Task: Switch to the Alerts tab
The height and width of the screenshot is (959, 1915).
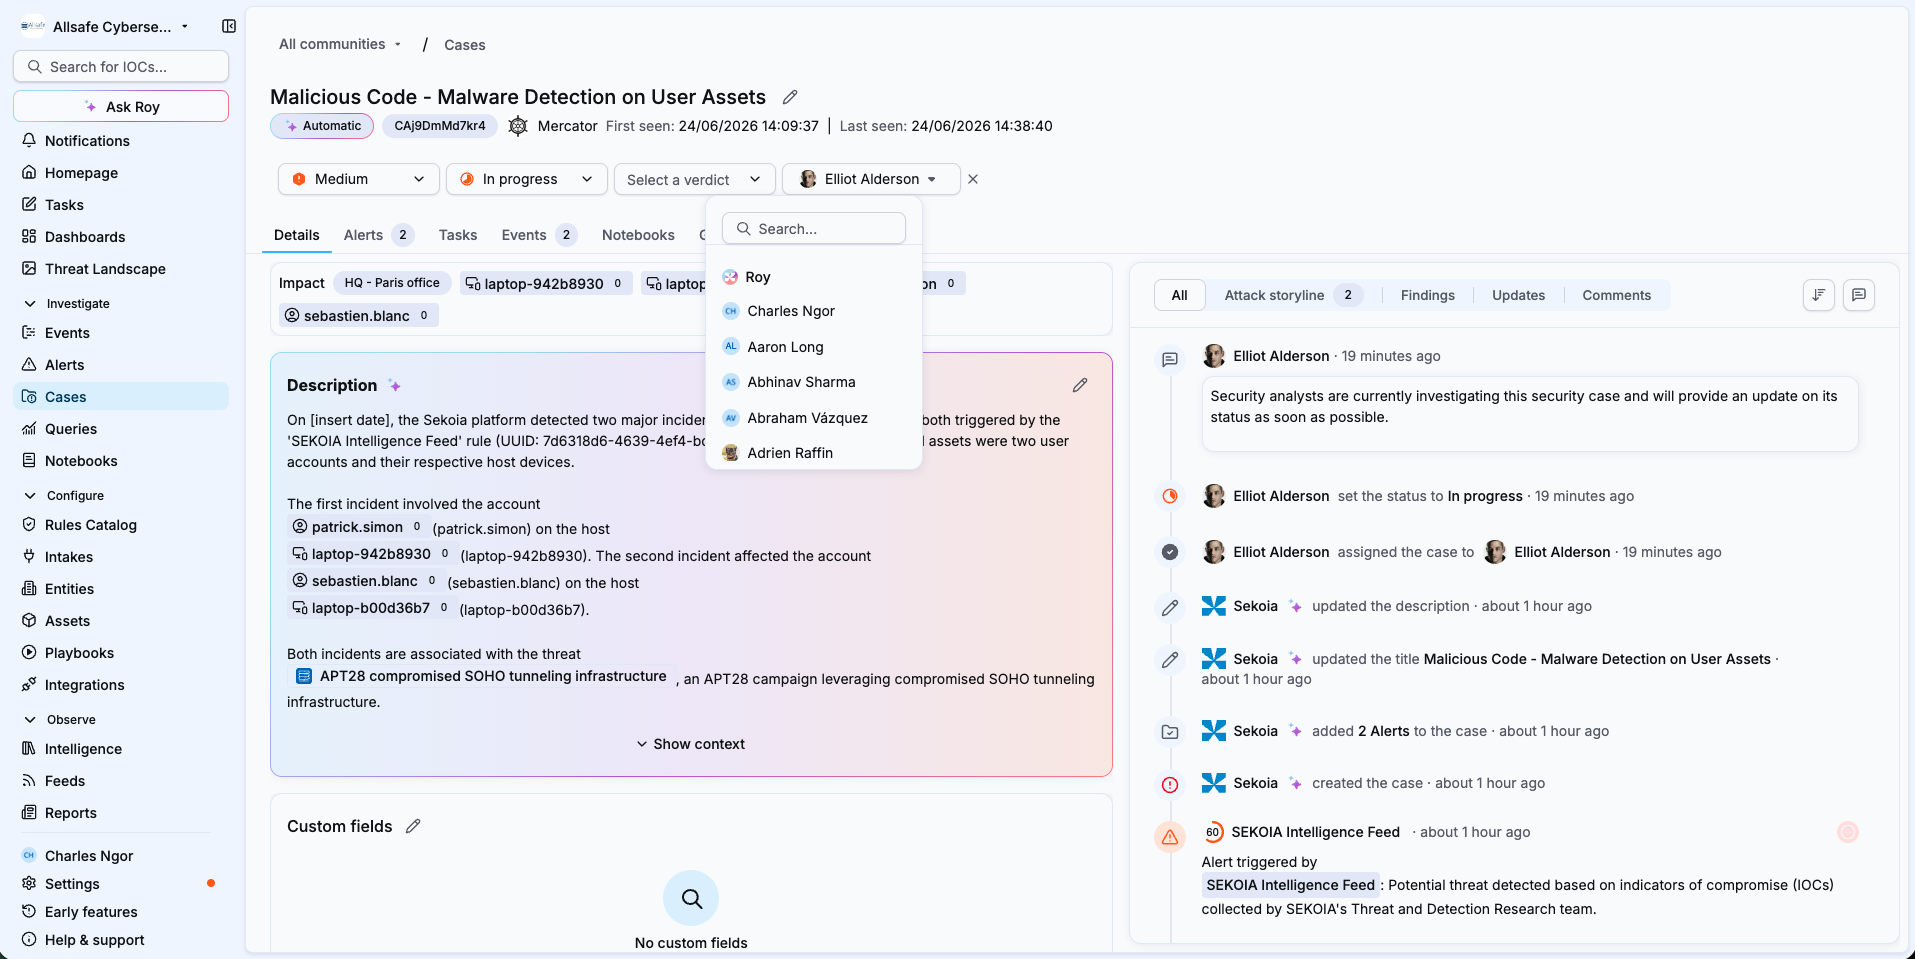Action: [378, 235]
